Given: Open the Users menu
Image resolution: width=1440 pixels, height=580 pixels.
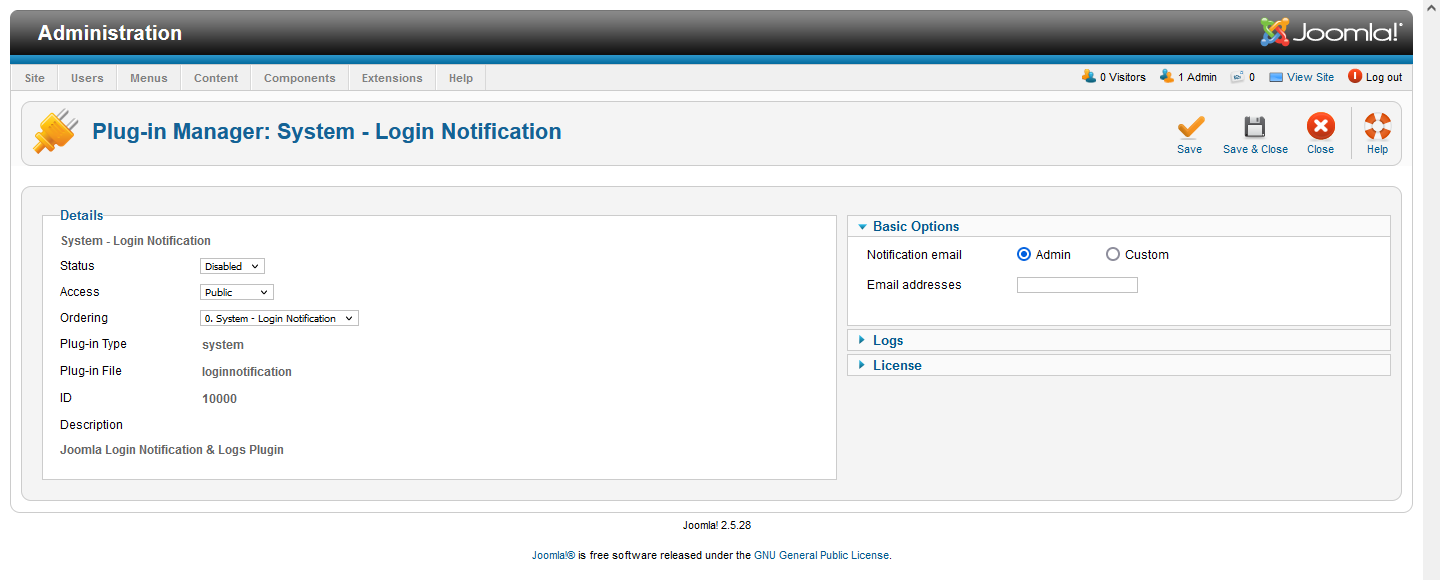Looking at the screenshot, I should pos(87,78).
